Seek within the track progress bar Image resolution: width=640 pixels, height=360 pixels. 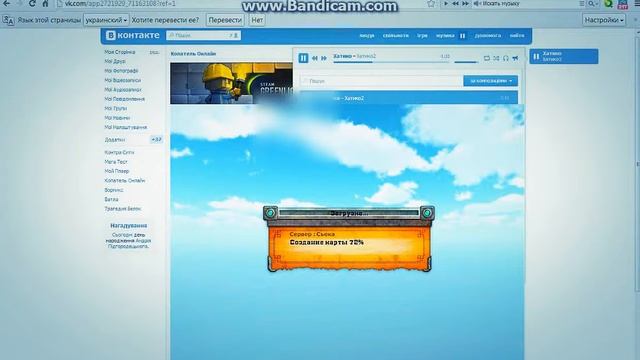click(391, 62)
